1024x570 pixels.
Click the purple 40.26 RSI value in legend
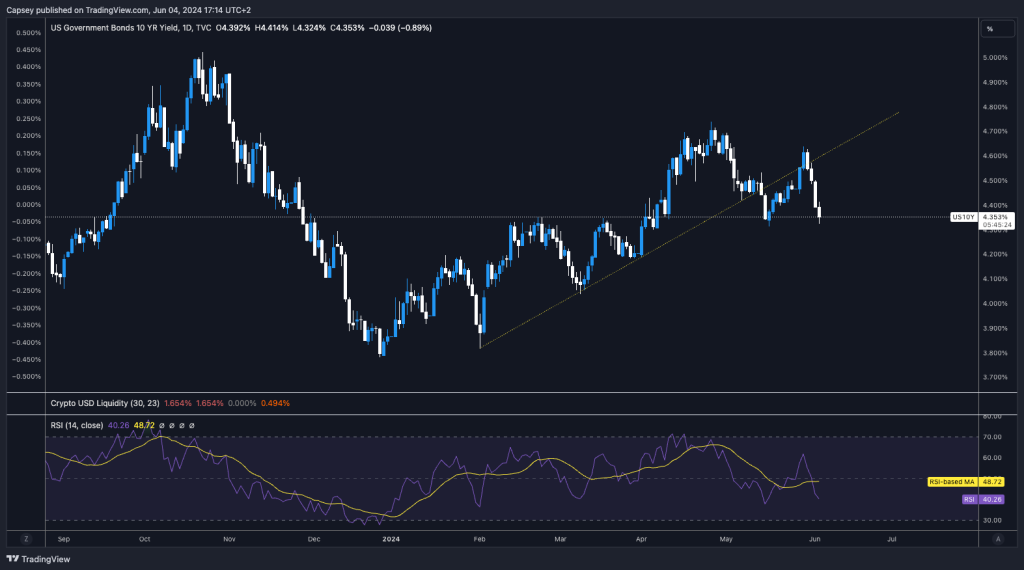tap(119, 425)
